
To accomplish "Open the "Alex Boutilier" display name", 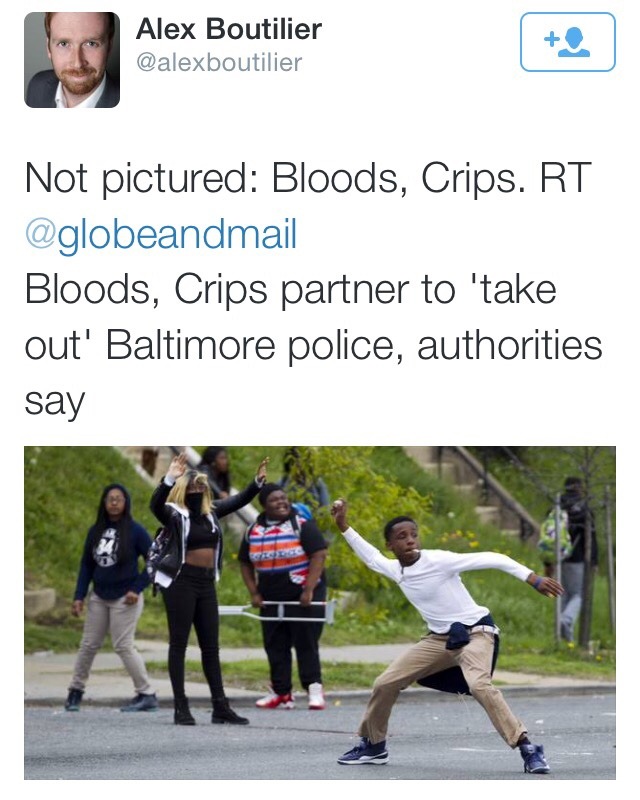I will [229, 29].
